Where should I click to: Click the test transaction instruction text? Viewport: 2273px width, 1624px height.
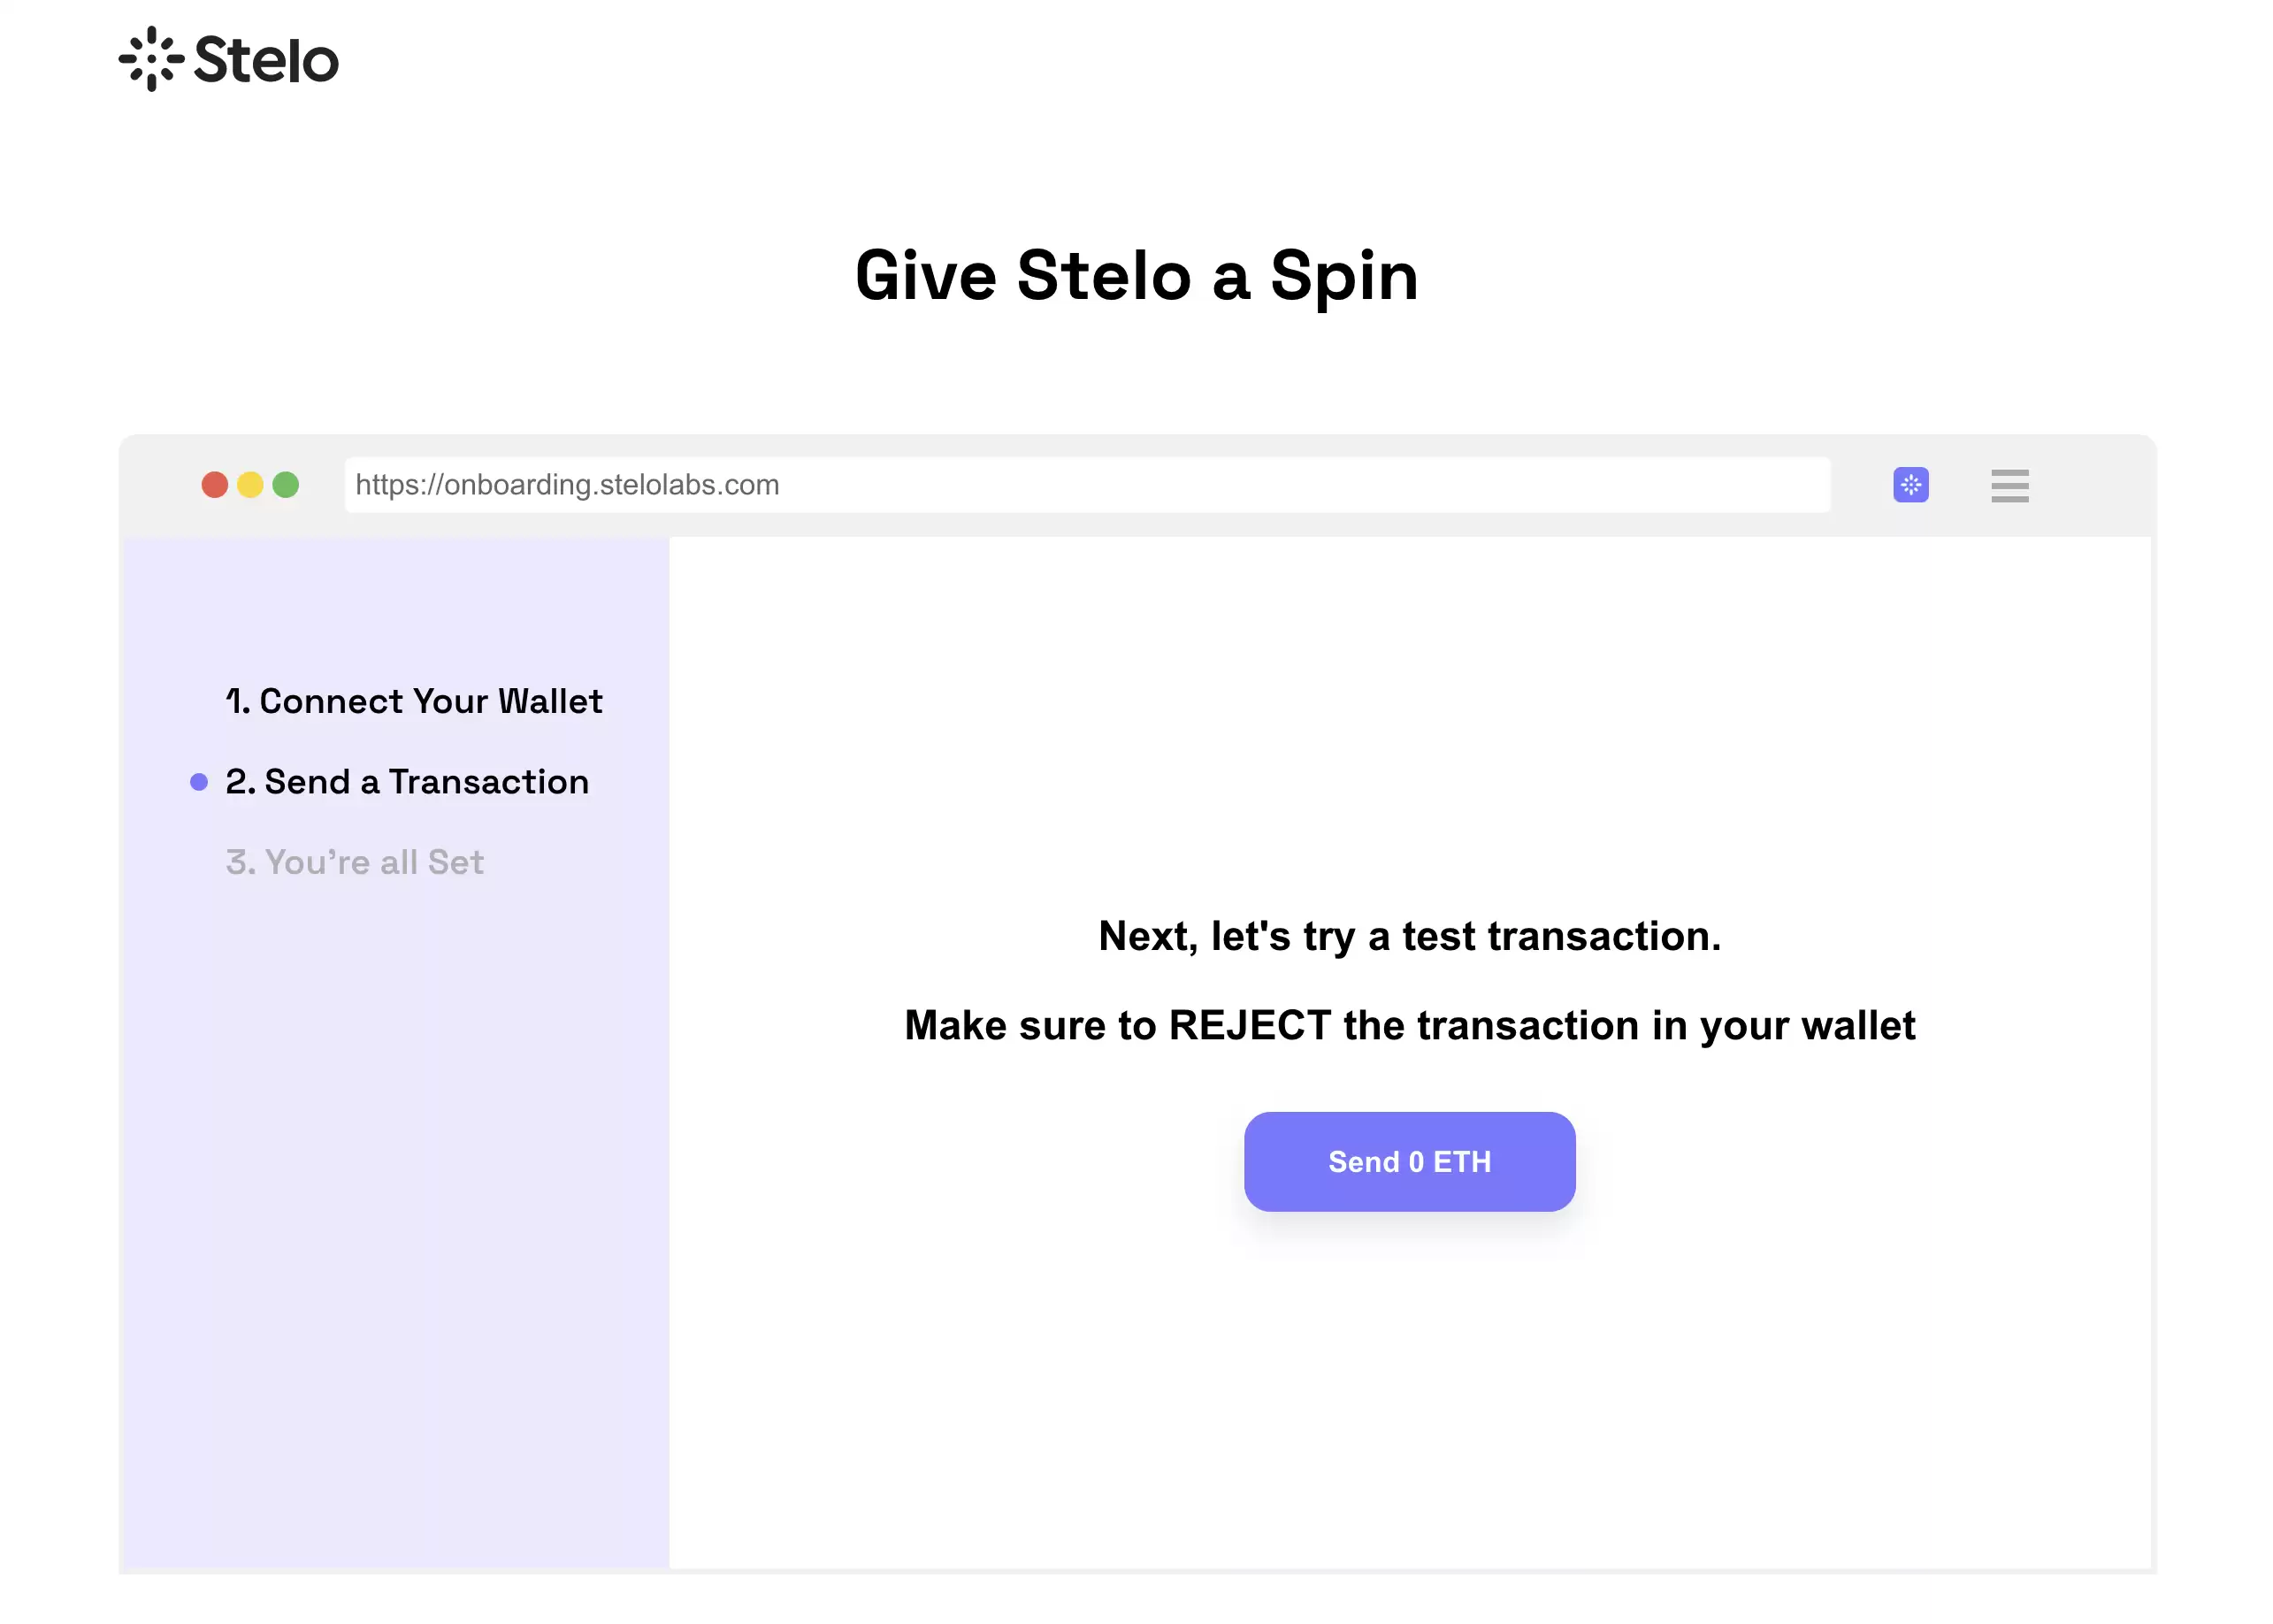[1408, 936]
